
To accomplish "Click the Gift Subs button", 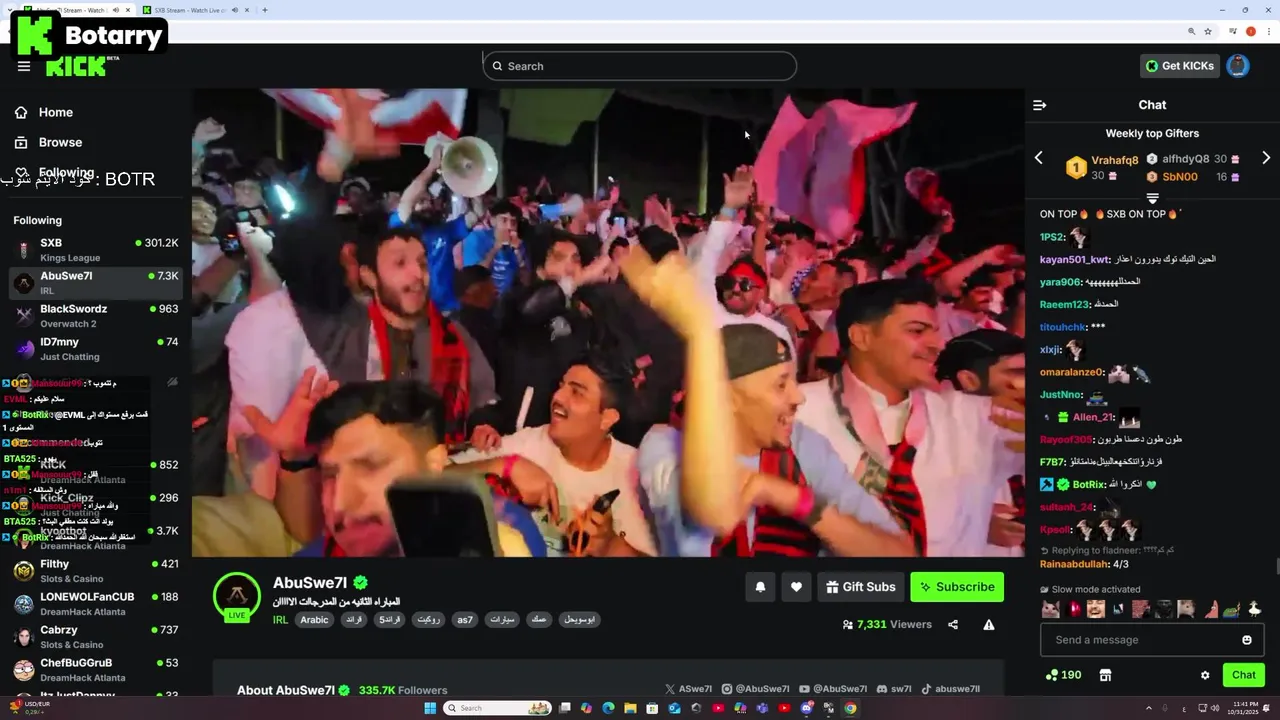I will coord(860,587).
